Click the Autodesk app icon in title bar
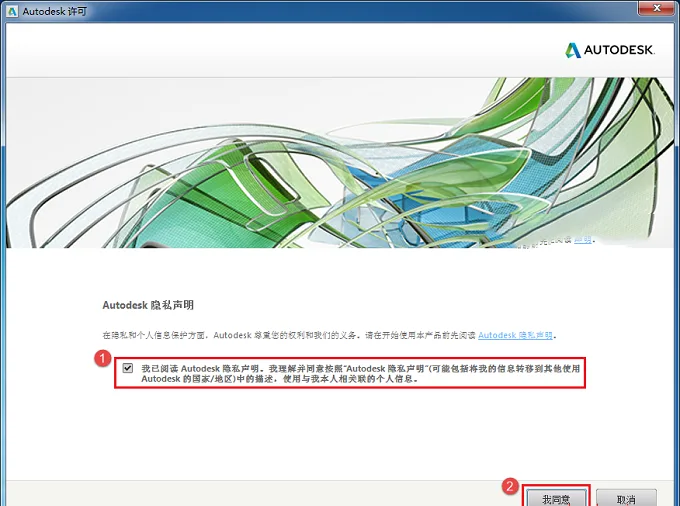680x506 pixels. click(12, 11)
